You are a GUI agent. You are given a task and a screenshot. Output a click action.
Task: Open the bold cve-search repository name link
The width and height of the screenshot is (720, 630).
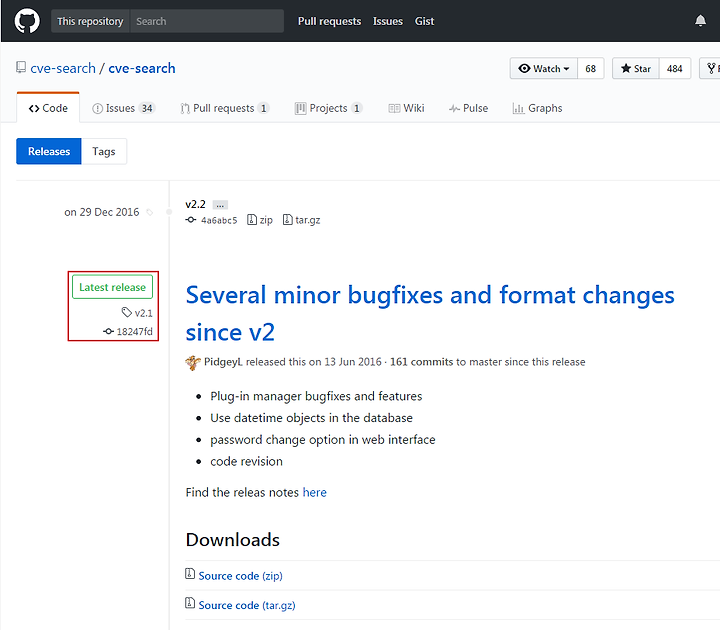pyautogui.click(x=142, y=68)
